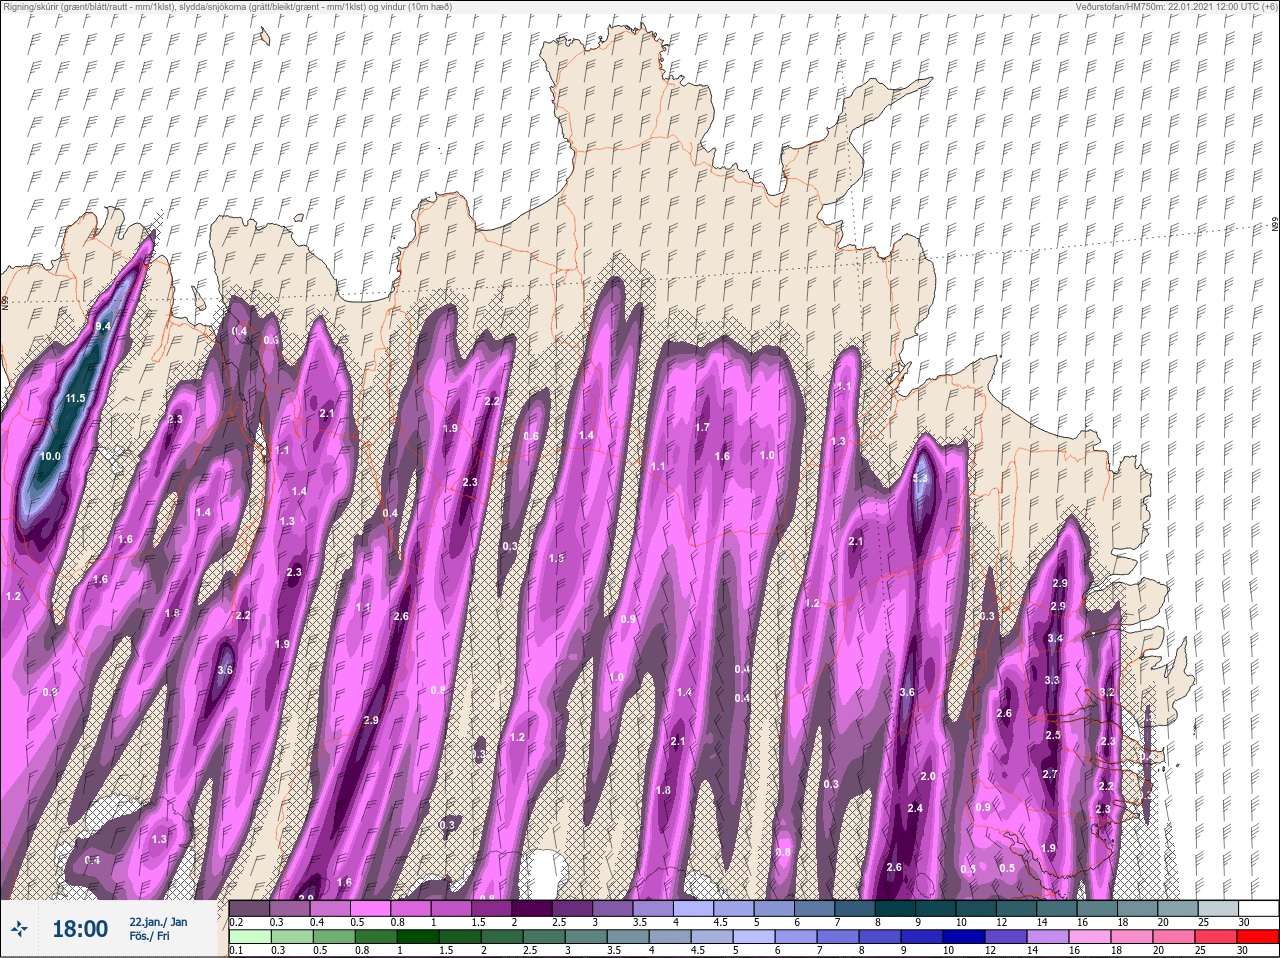Click the '0.2' label in snow legend
The image size is (1280, 958).
point(236,922)
